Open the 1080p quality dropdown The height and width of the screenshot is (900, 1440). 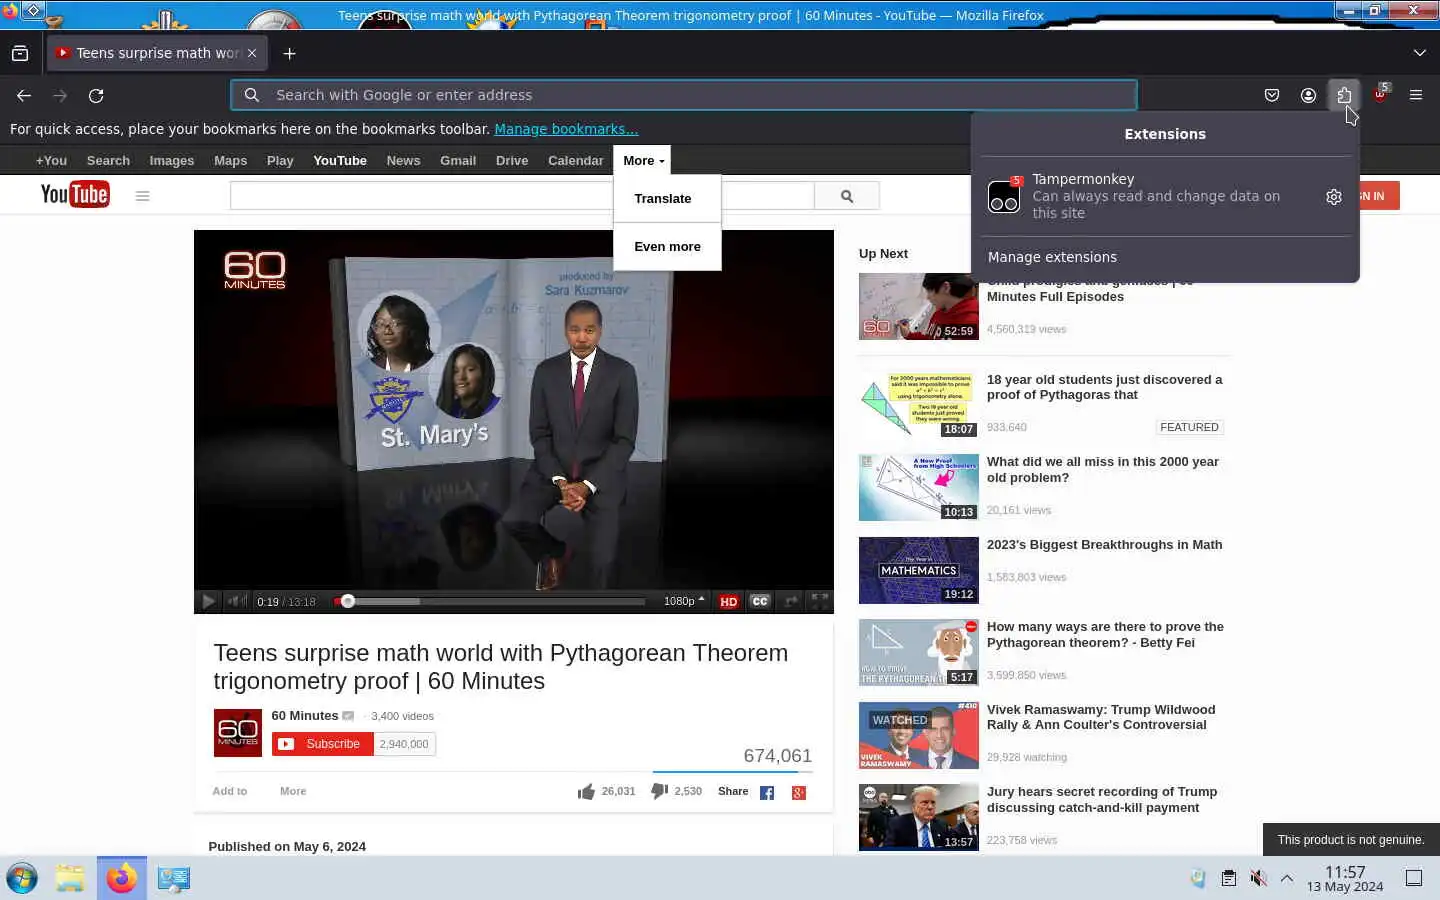[684, 601]
